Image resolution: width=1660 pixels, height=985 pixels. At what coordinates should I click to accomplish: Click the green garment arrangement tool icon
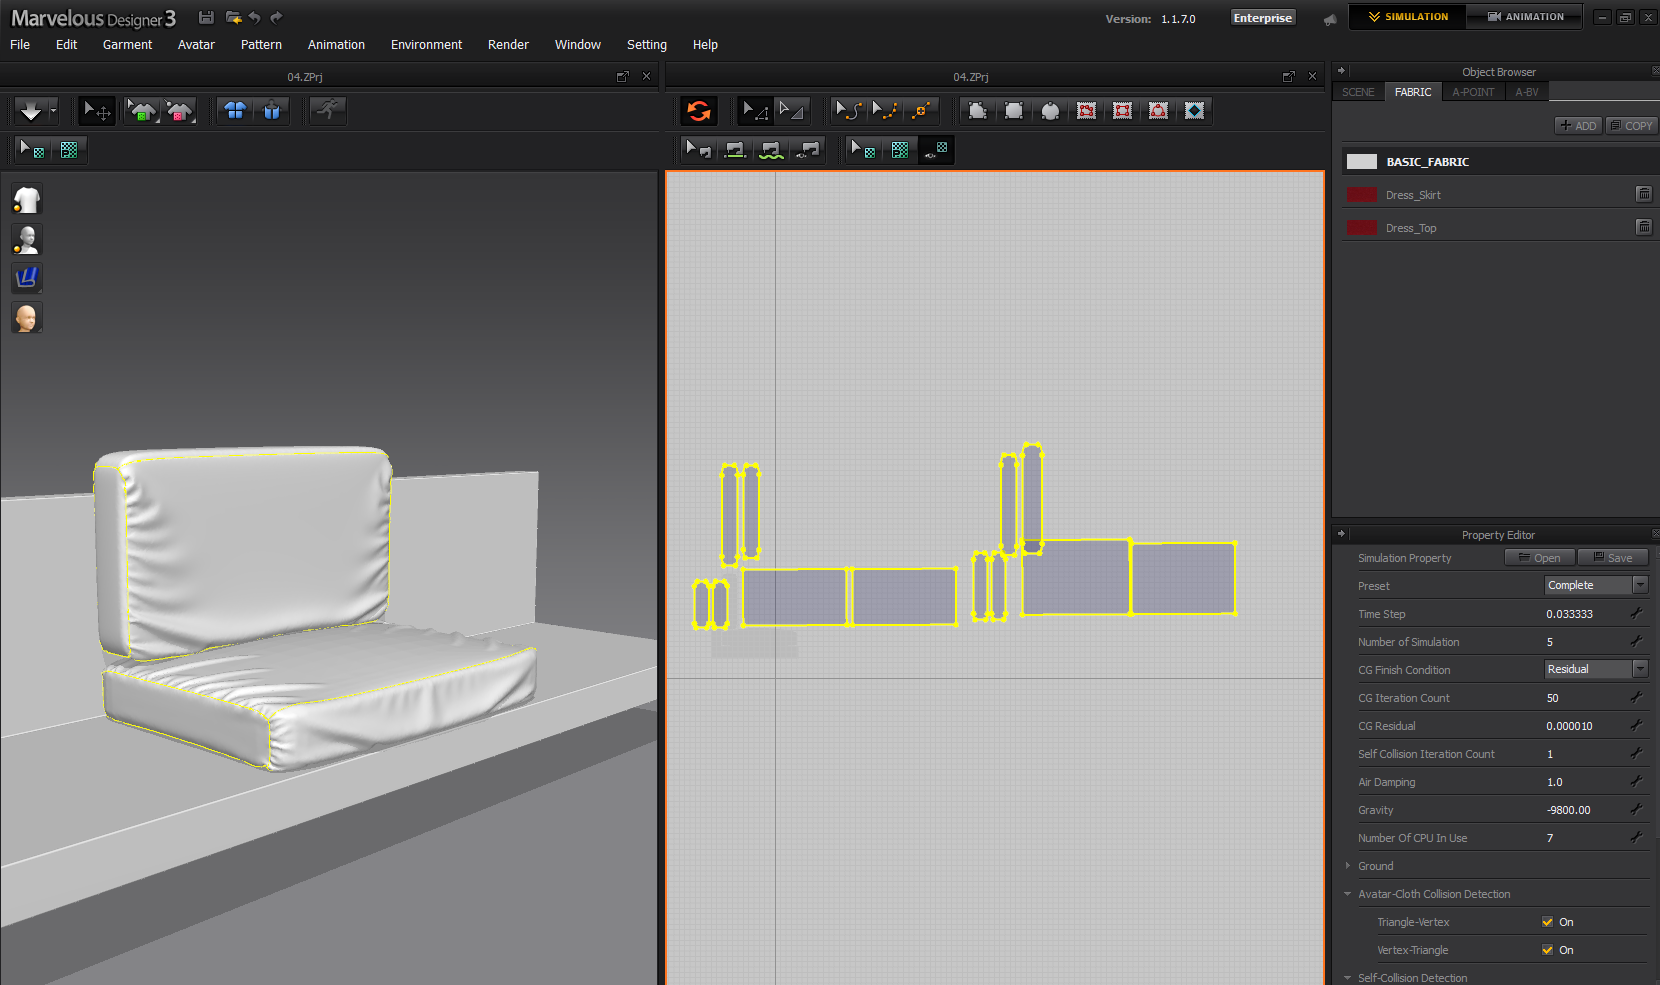(142, 111)
